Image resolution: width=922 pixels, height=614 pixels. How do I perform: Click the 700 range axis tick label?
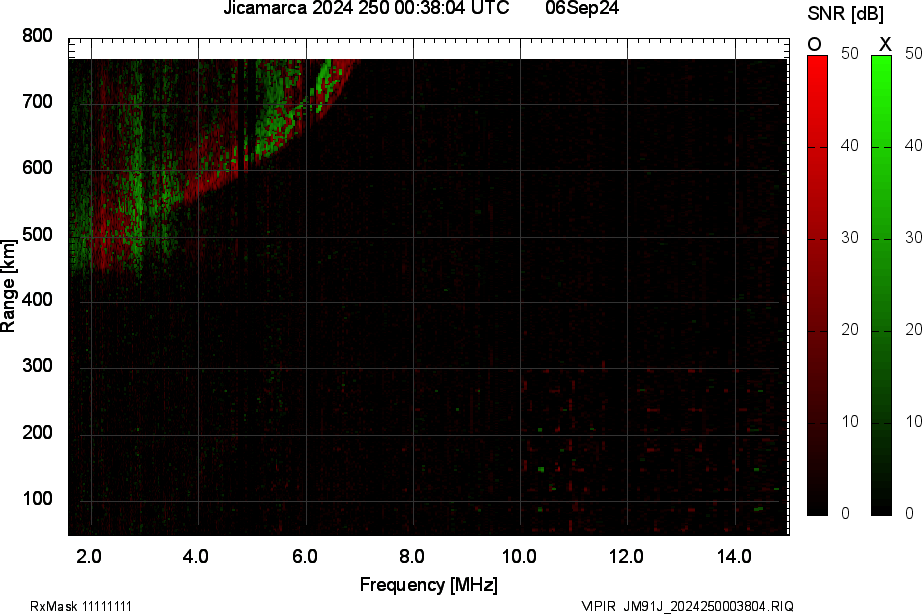(x=37, y=102)
